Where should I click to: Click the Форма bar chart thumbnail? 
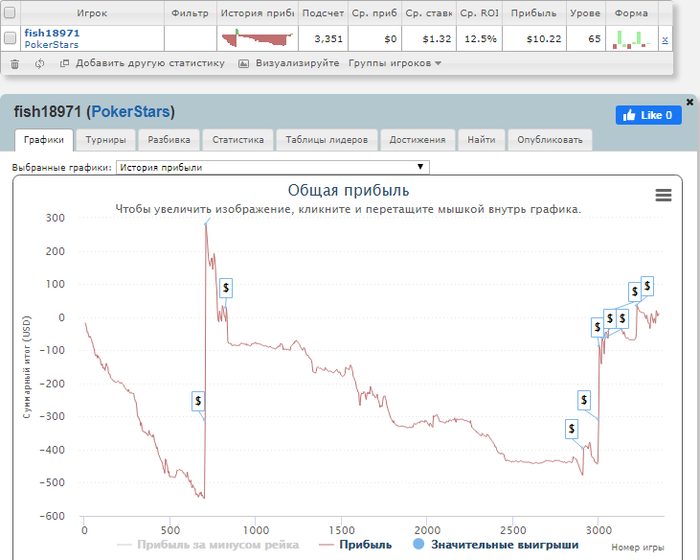(x=631, y=39)
